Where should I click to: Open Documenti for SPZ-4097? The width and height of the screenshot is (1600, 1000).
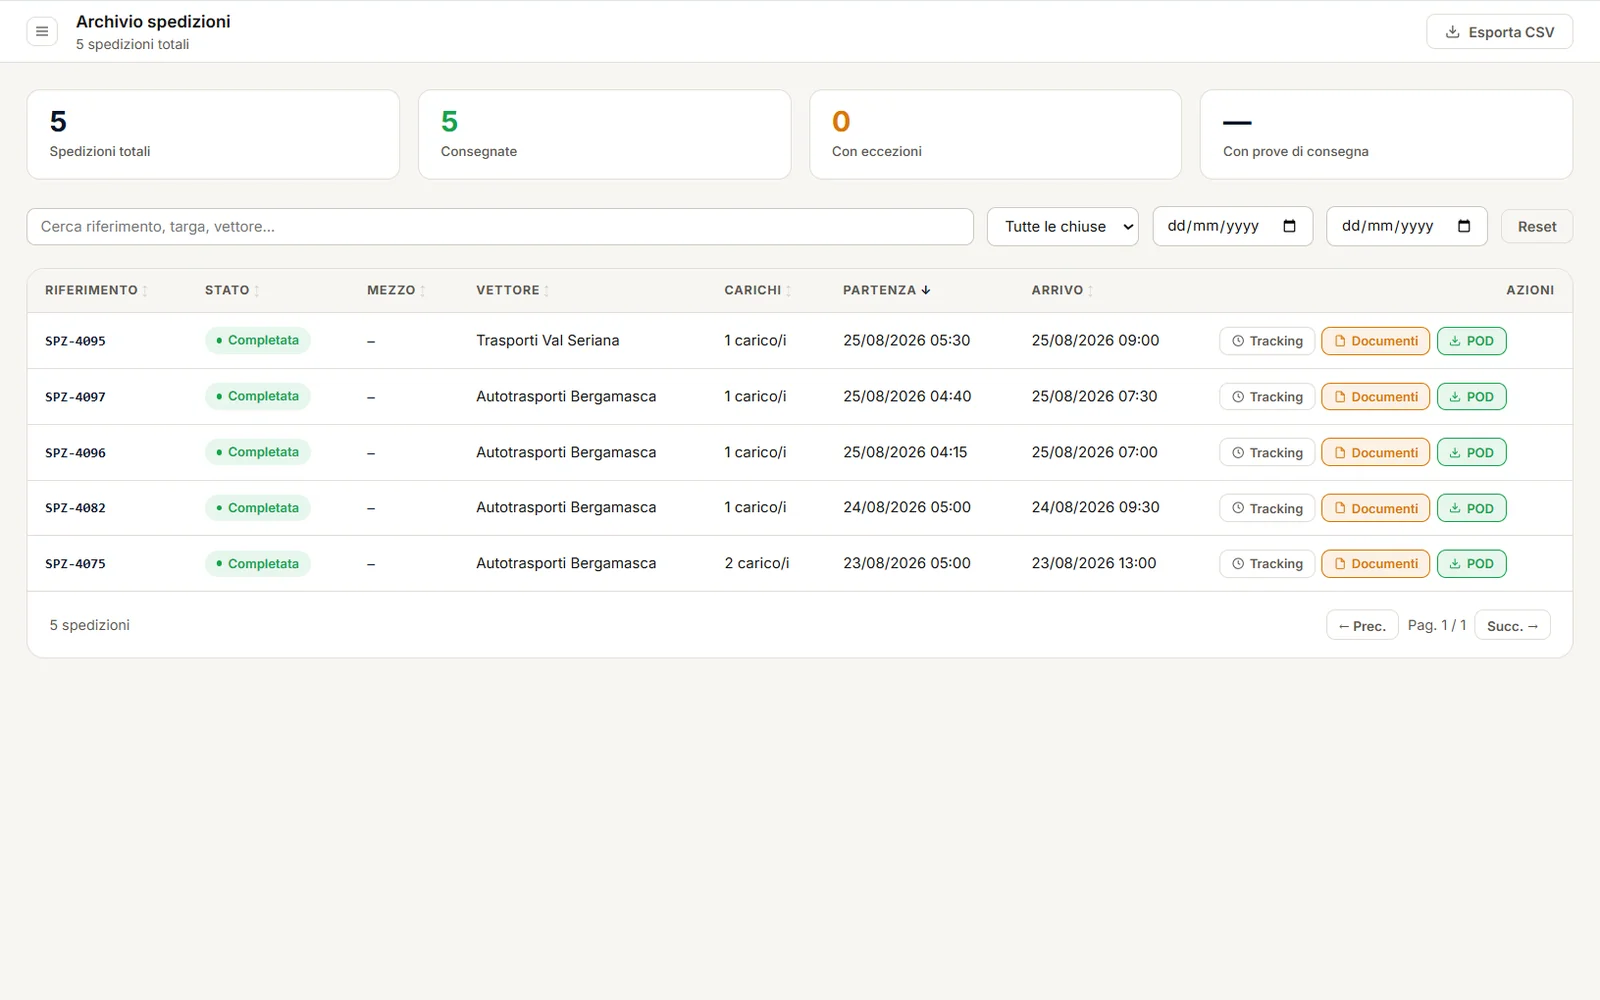tap(1376, 397)
